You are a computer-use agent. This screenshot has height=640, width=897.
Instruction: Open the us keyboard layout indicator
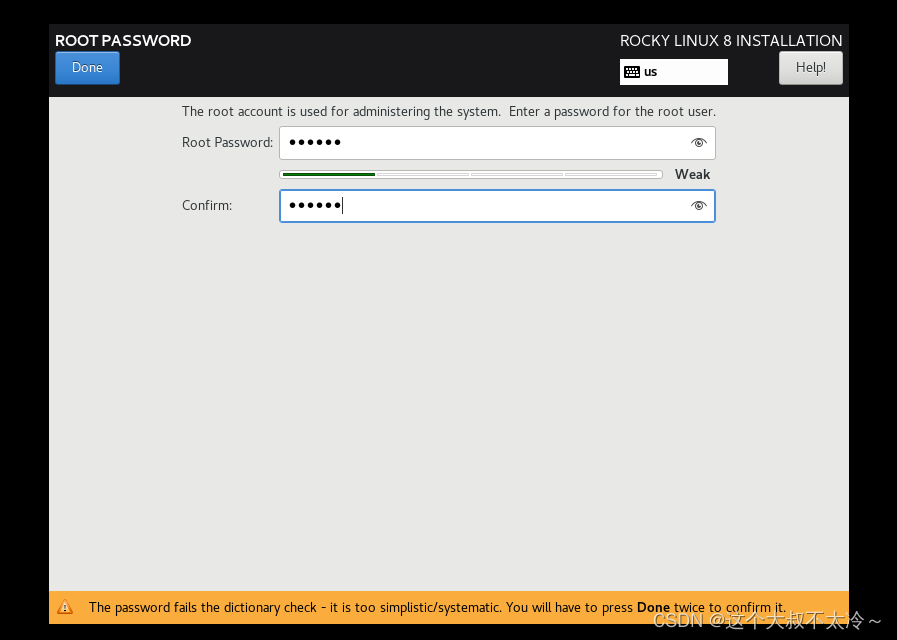point(673,72)
